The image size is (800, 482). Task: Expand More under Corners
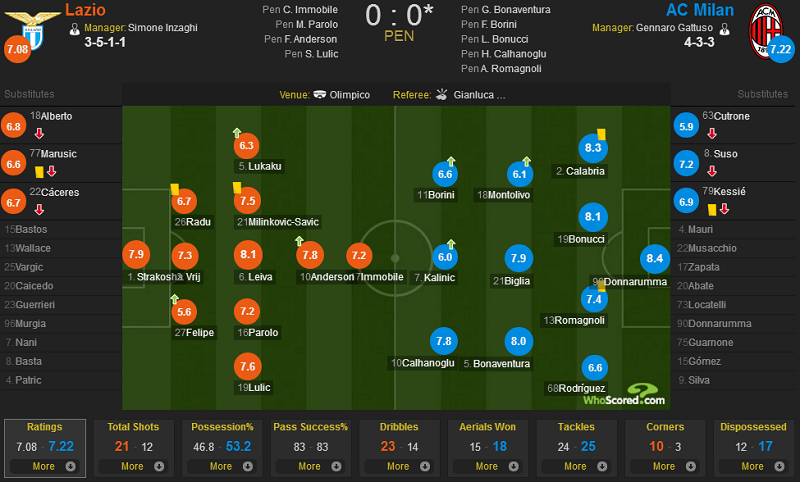(x=664, y=466)
